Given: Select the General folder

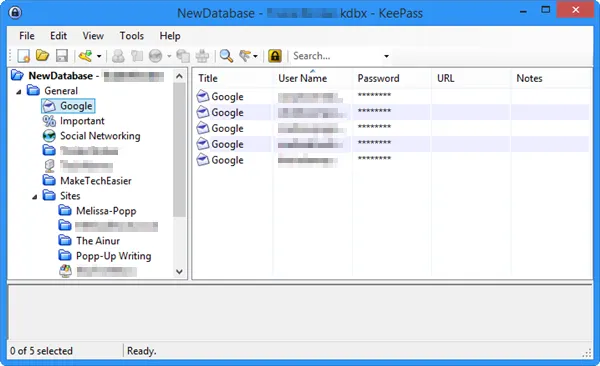Looking at the screenshot, I should click(61, 91).
